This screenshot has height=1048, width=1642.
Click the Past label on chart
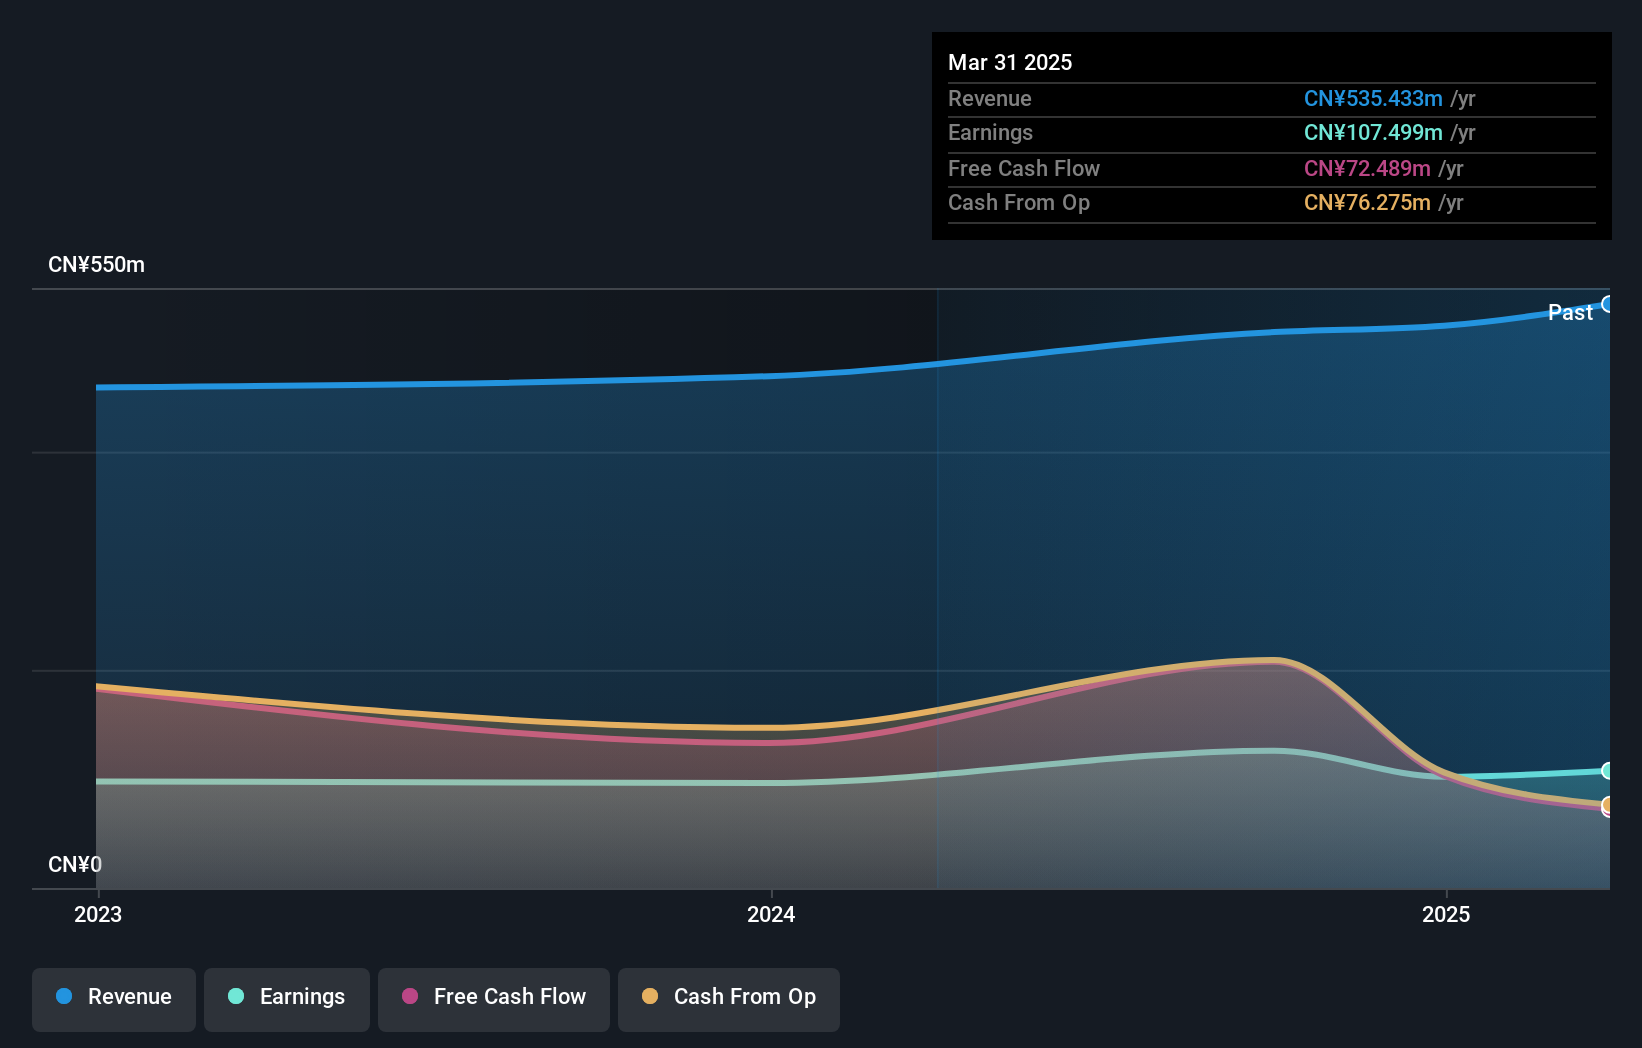coord(1570,312)
